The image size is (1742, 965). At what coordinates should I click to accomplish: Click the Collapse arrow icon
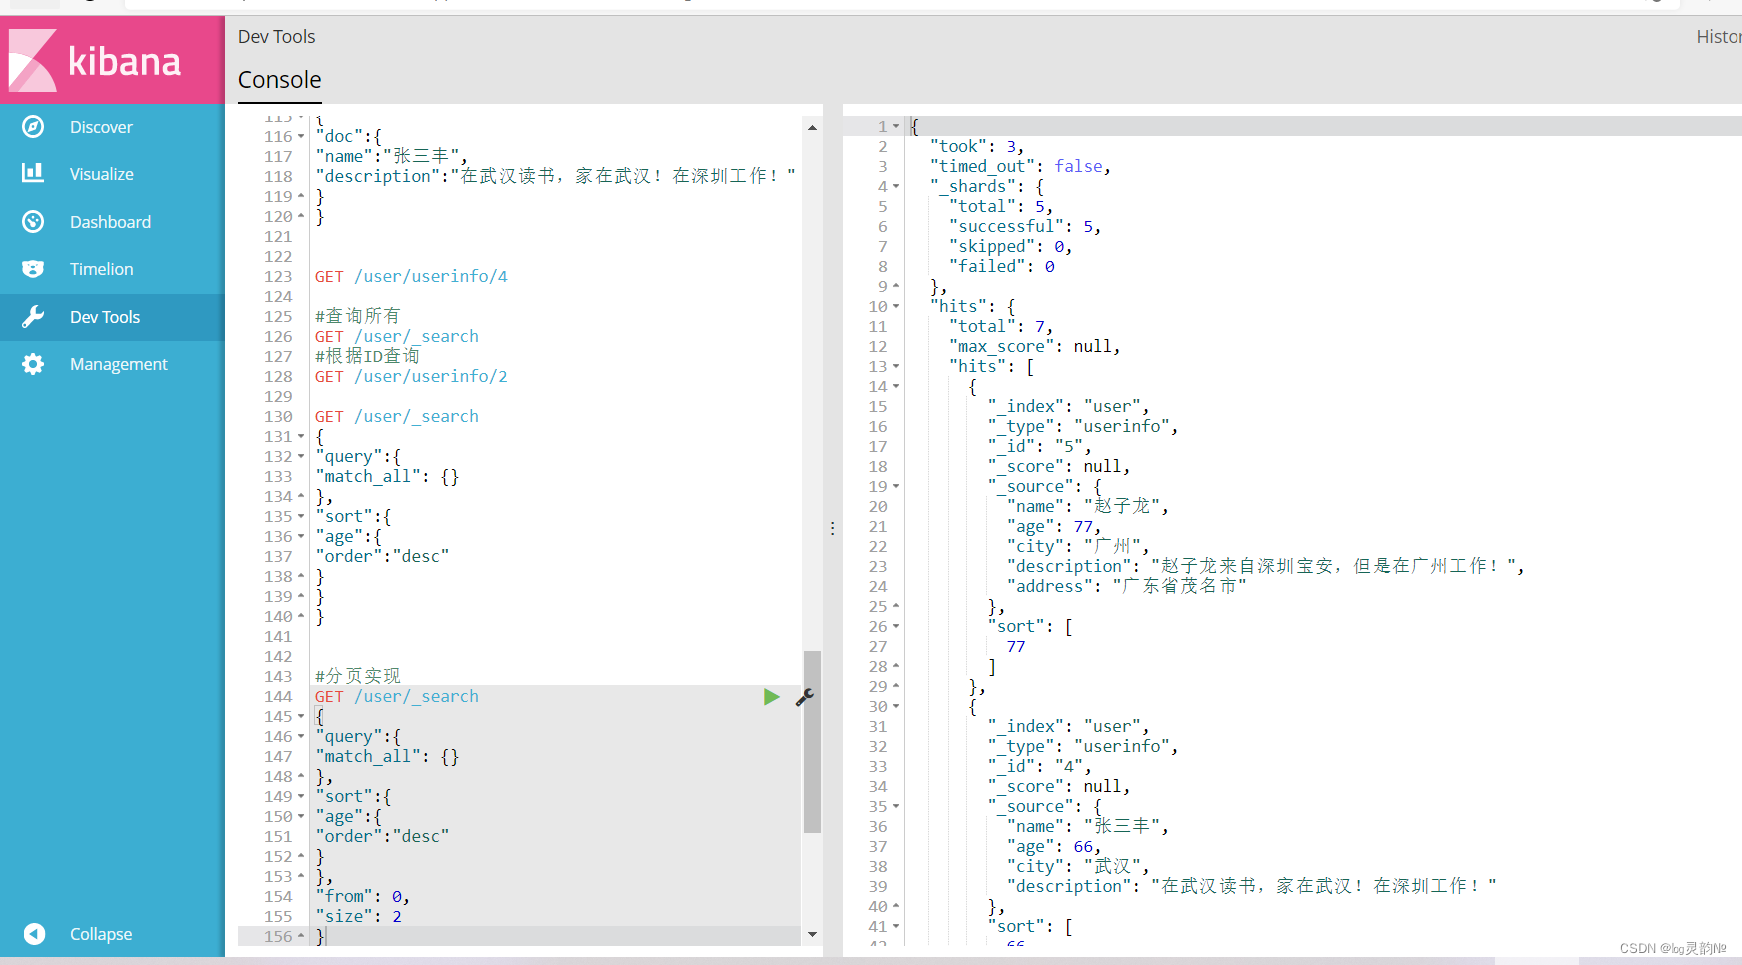pyautogui.click(x=34, y=934)
